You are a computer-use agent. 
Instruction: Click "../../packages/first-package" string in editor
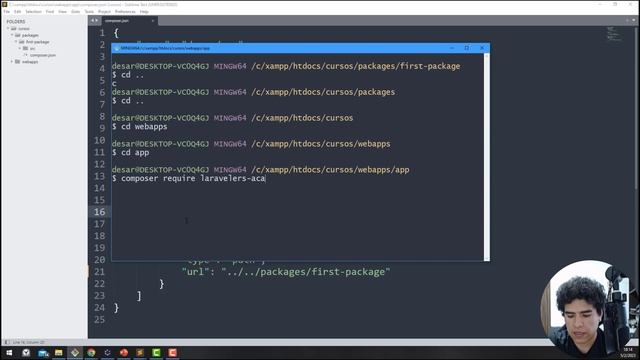click(x=306, y=272)
